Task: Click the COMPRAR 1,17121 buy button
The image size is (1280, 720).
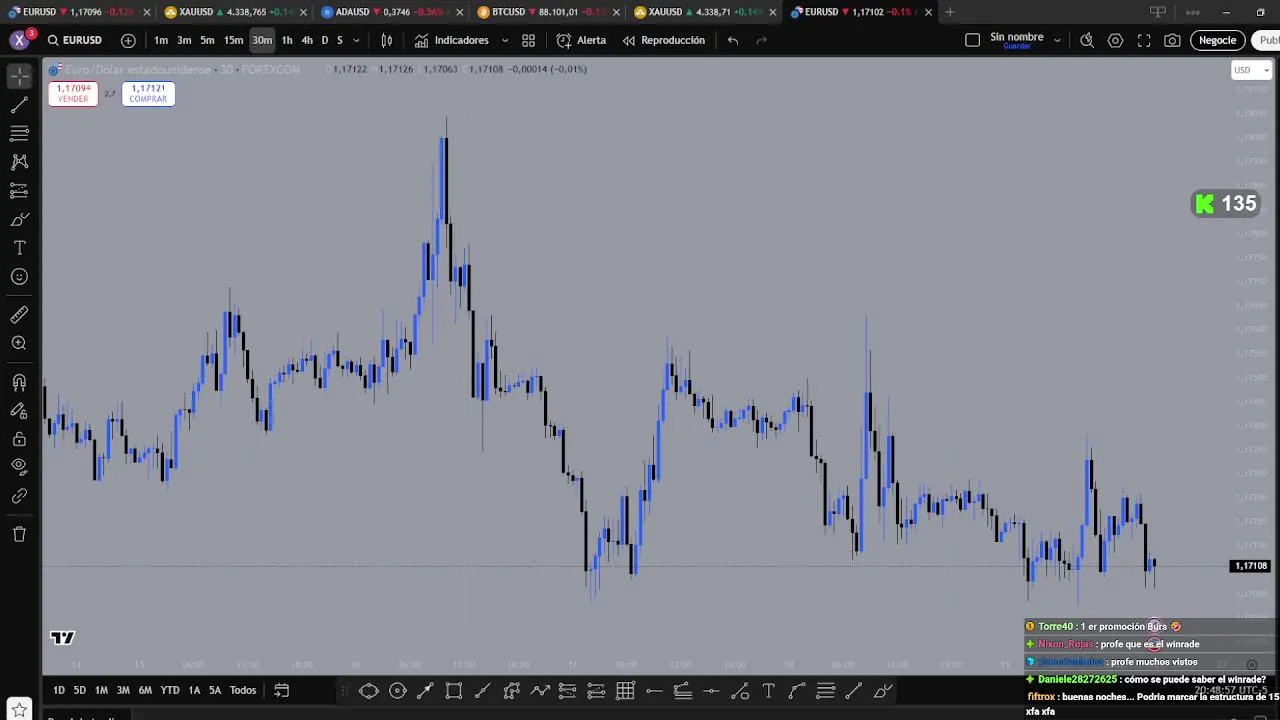Action: coord(148,93)
